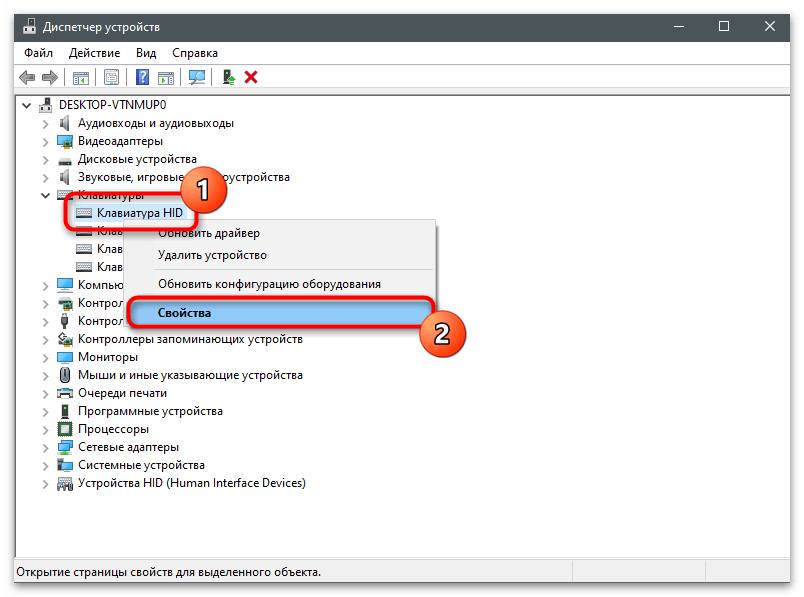Click the DESKTOP-VTNMUP0 computer icon
The height and width of the screenshot is (597, 804).
[46, 105]
